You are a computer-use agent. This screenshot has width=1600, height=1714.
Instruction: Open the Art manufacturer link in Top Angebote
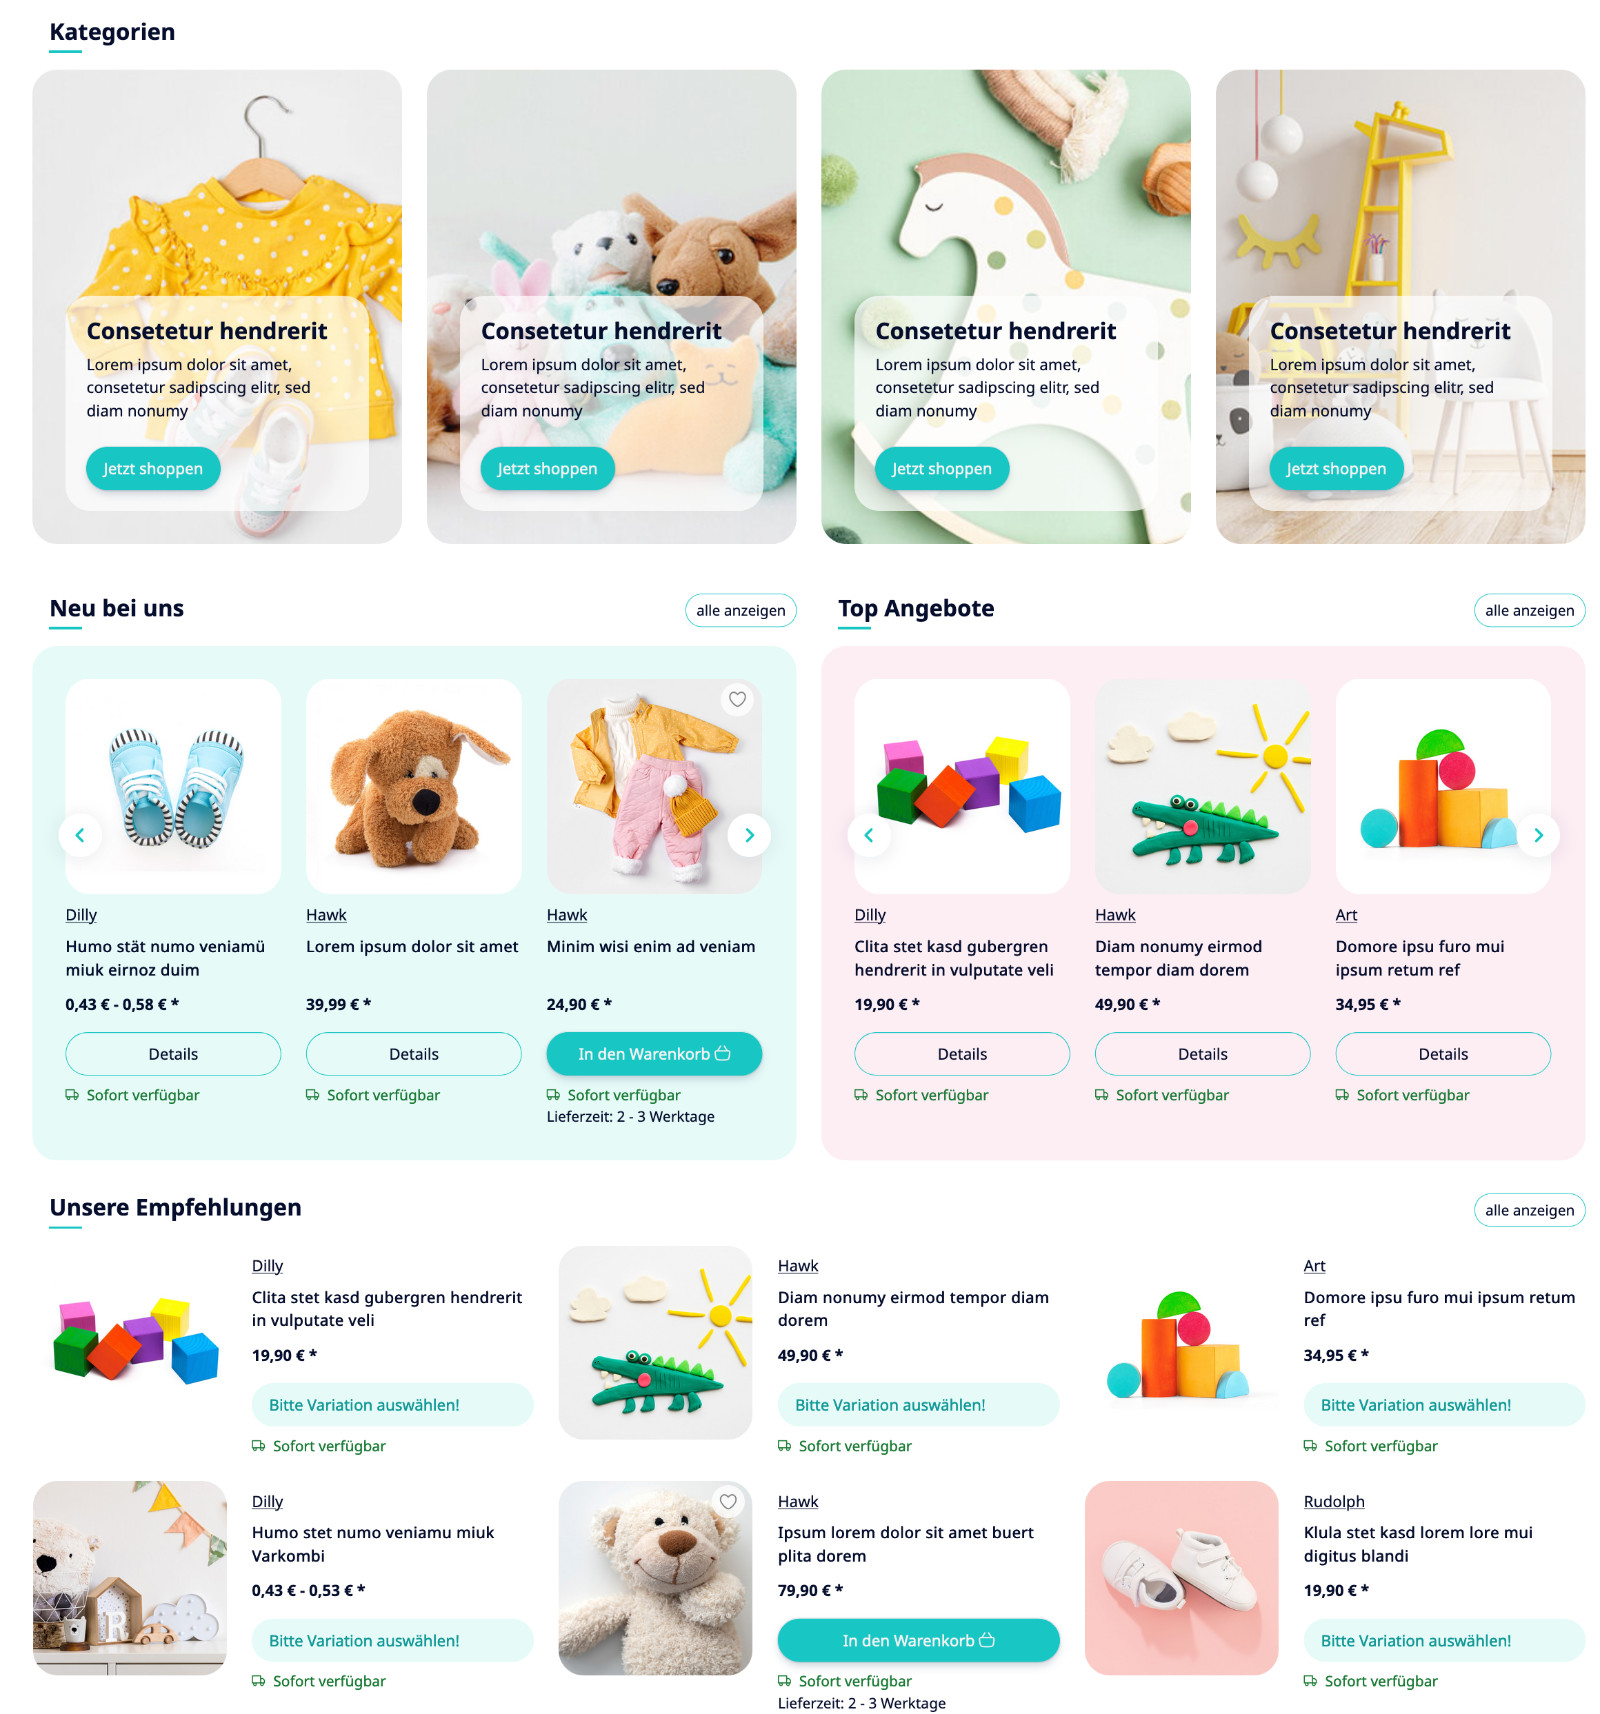(x=1346, y=915)
